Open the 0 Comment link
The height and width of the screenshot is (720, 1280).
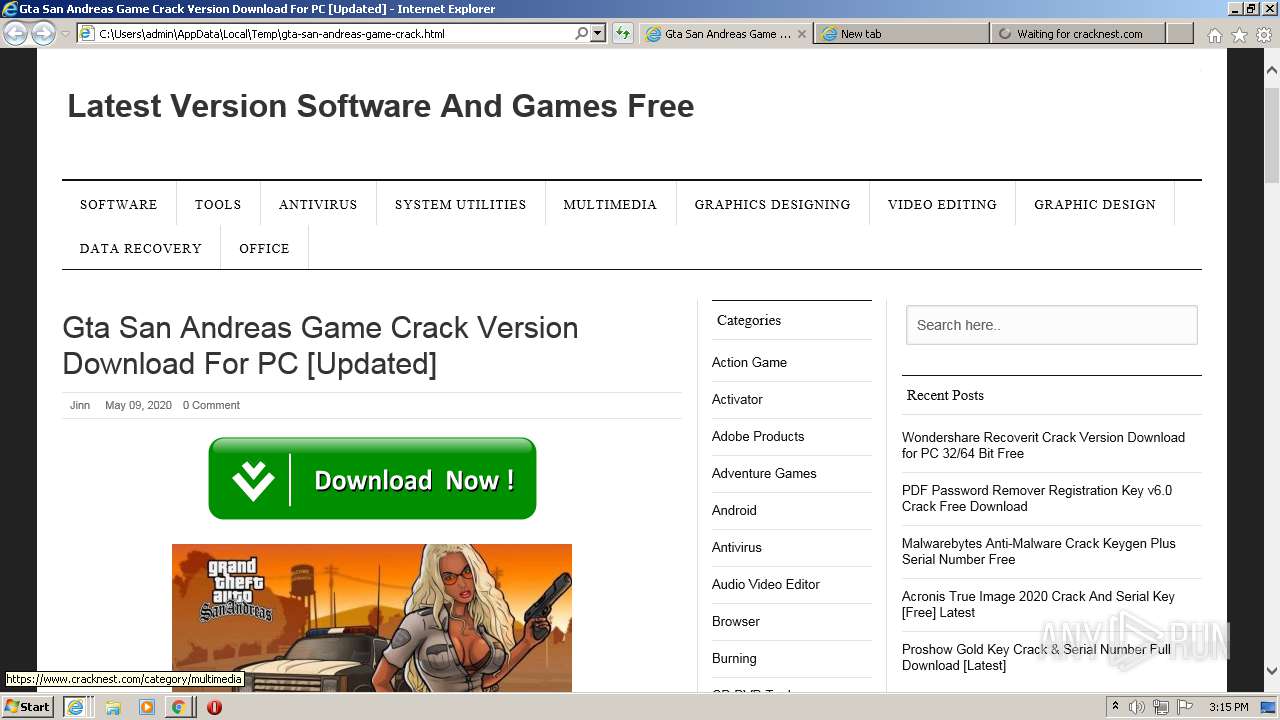pos(211,405)
